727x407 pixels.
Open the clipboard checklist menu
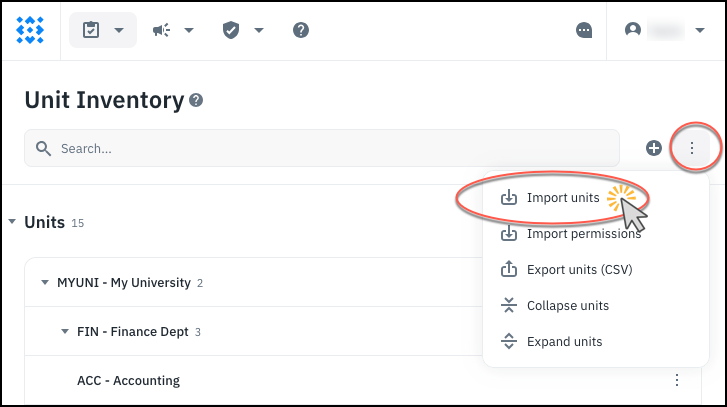tap(102, 30)
